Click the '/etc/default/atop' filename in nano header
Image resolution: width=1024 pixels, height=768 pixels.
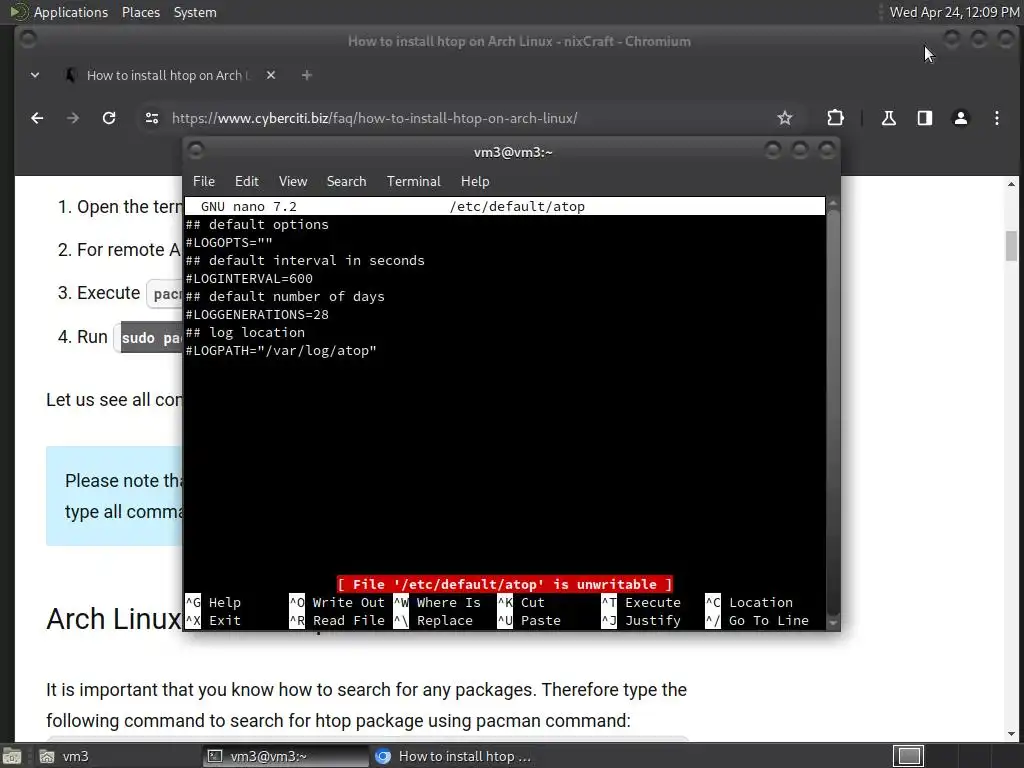(517, 206)
